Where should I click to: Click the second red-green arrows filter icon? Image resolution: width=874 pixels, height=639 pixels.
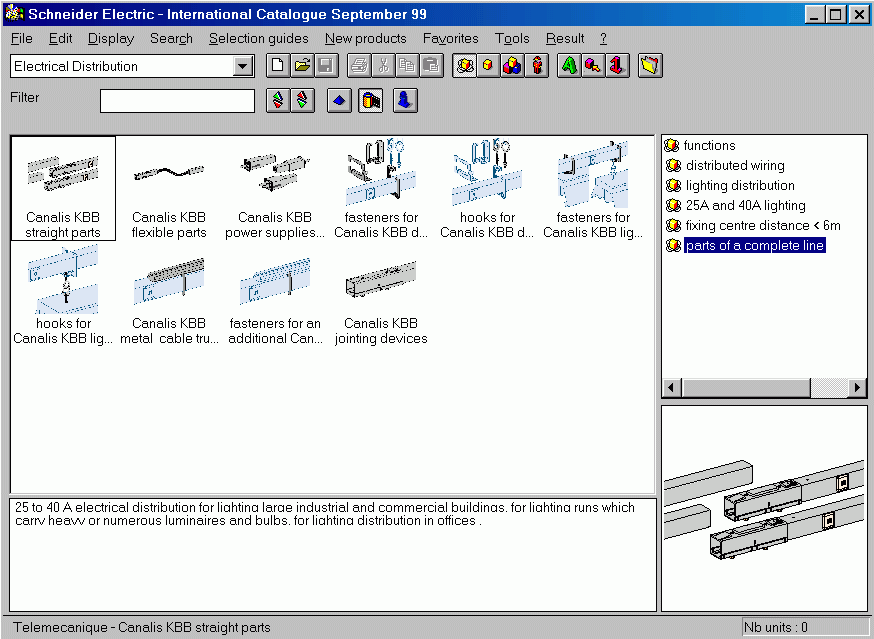coord(302,101)
